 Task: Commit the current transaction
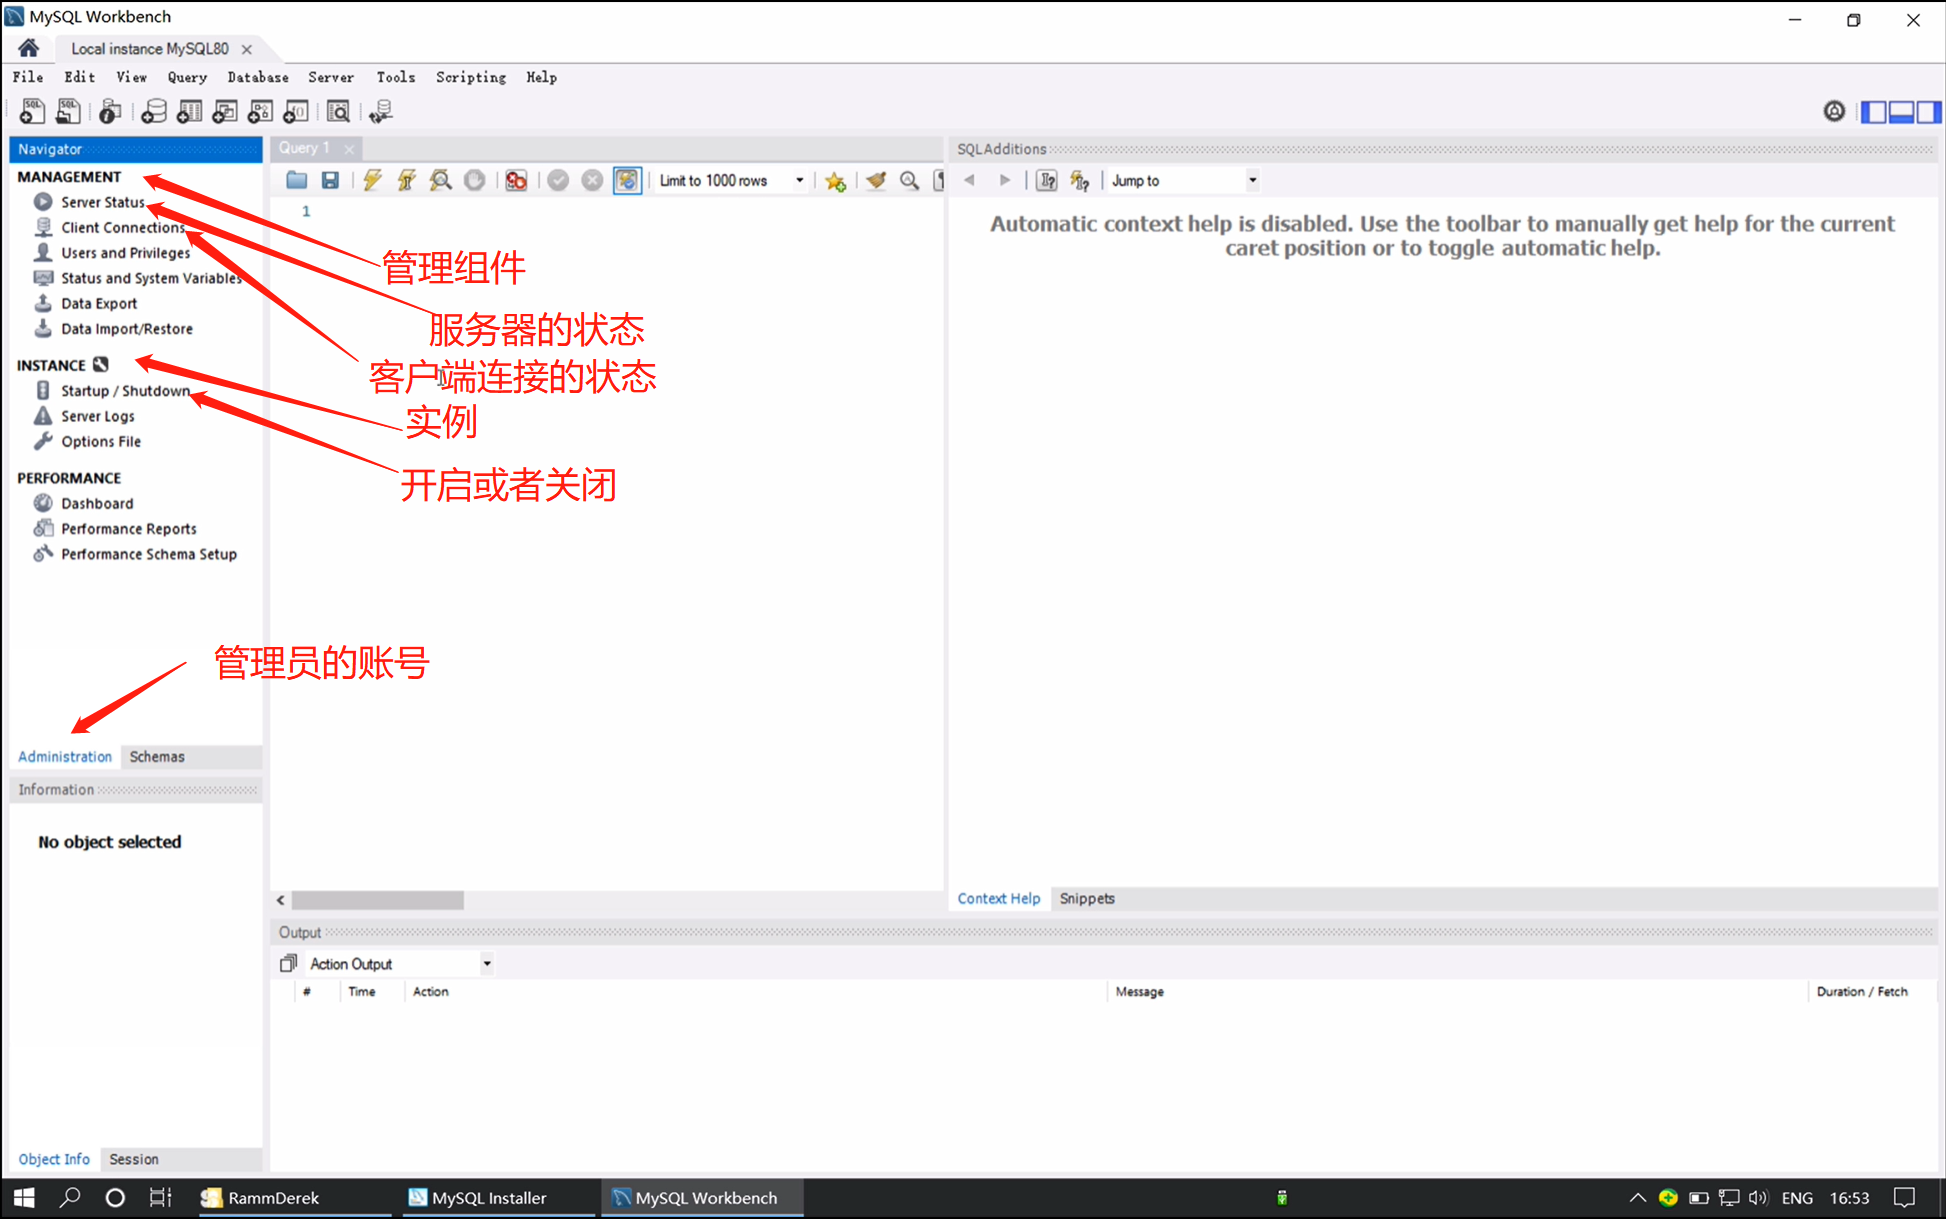coord(559,180)
